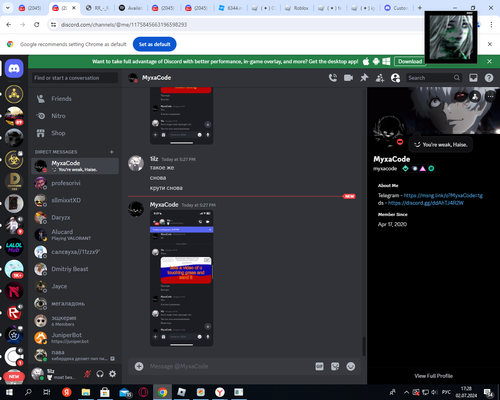Open the red N logo server
Viewport: 500px width, 400px height.
[14, 291]
